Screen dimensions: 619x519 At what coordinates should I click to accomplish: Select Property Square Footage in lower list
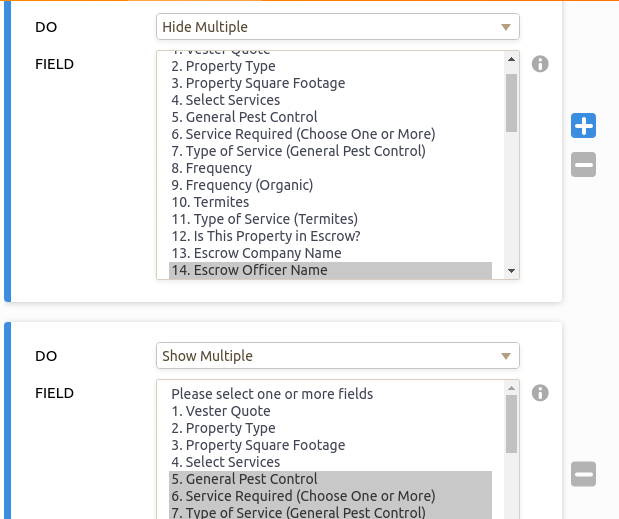pos(258,445)
